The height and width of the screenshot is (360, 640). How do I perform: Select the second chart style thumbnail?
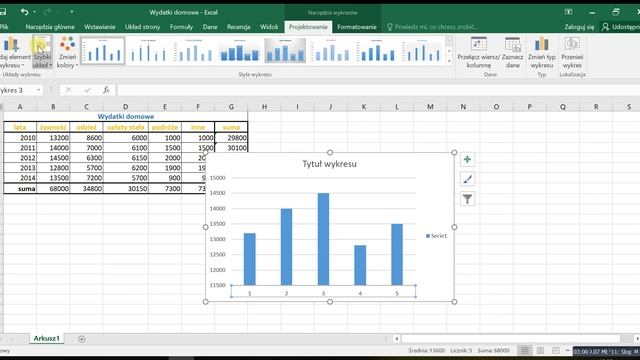(148, 51)
